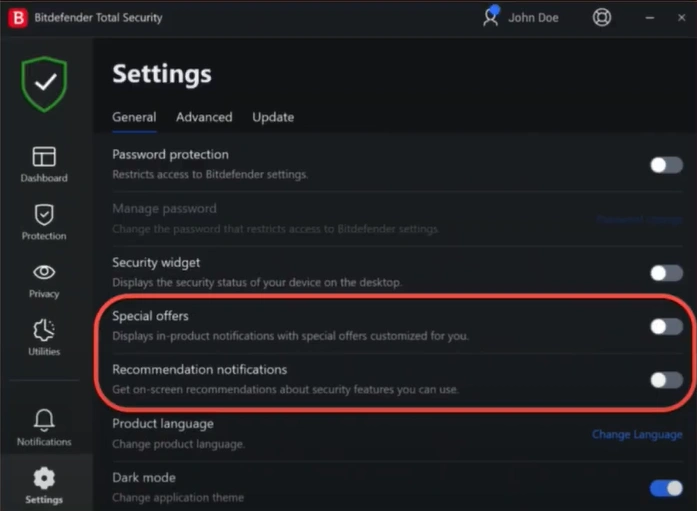
Task: Enable the Password protection toggle
Action: 666,165
